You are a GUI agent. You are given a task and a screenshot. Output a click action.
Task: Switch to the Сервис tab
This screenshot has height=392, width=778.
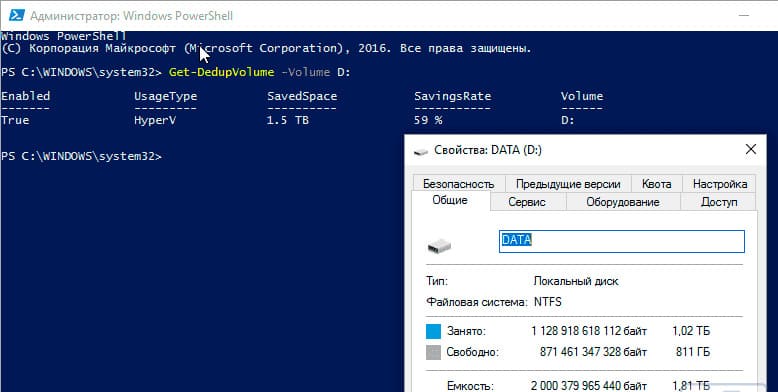coord(527,202)
